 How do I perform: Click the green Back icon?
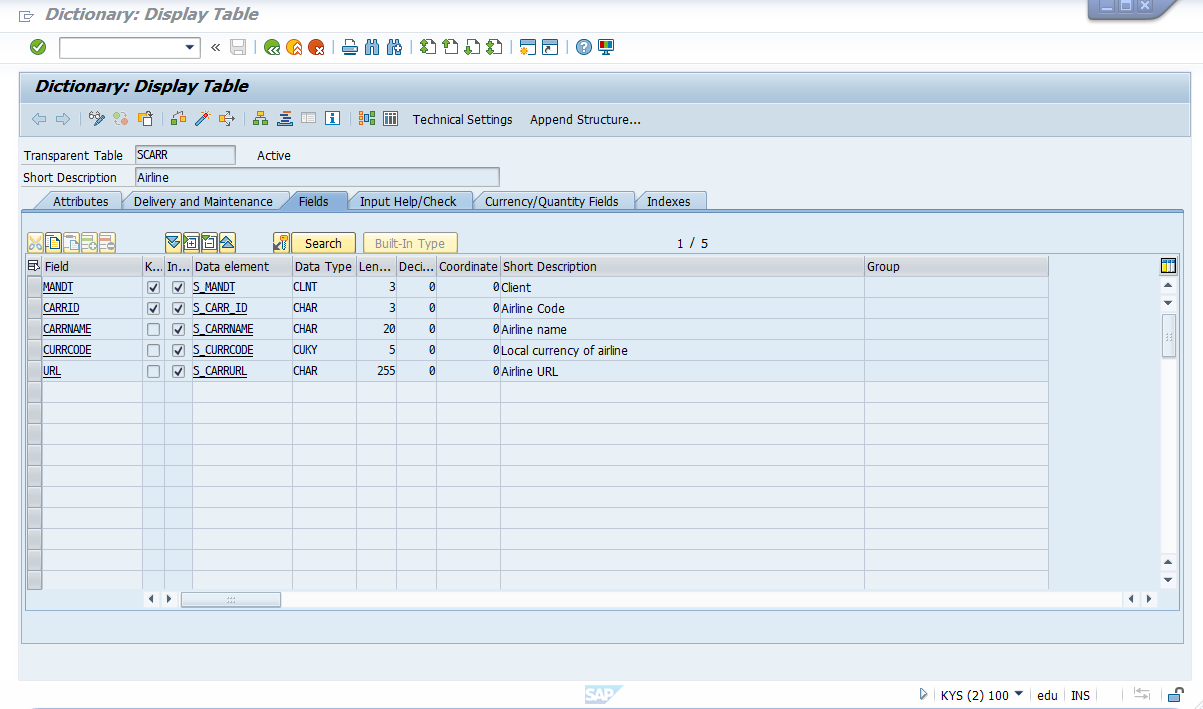[x=272, y=47]
